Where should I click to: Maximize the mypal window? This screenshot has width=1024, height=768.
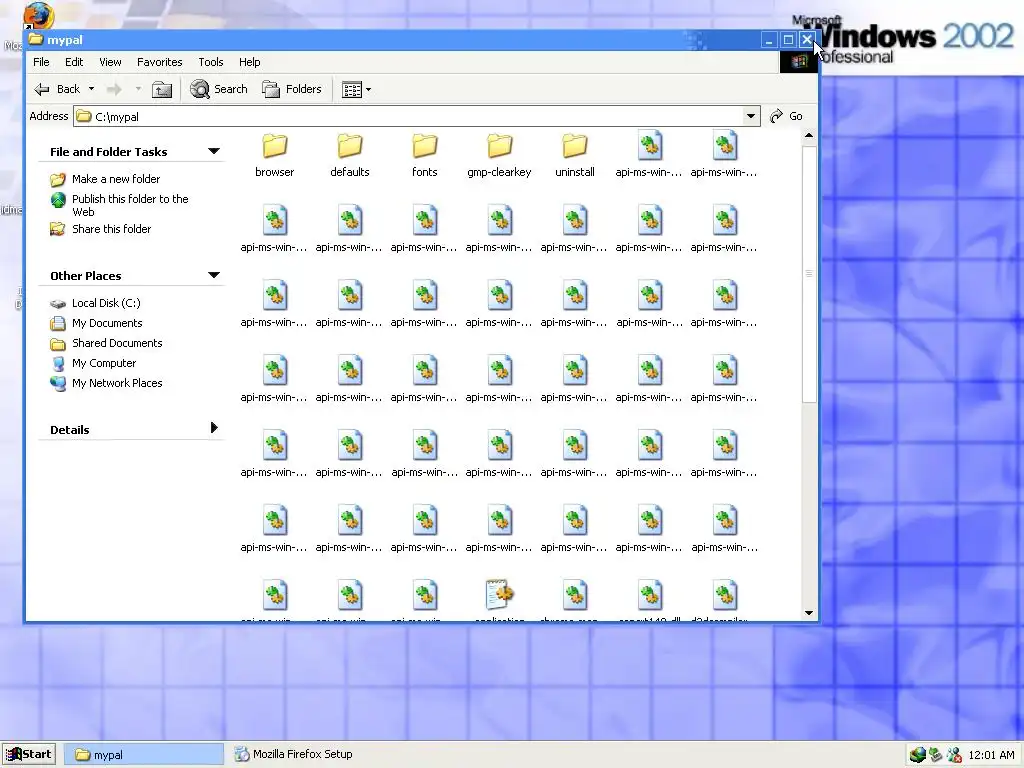788,40
